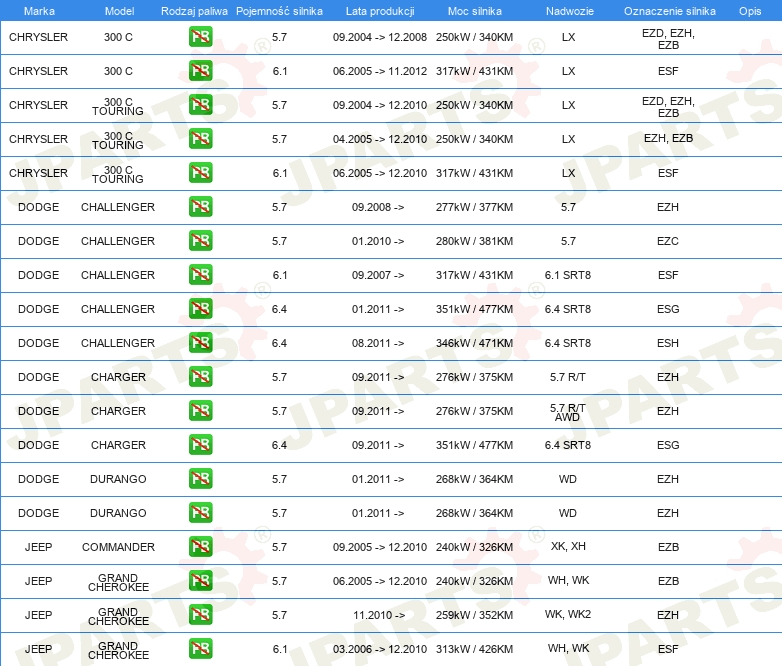Select fuel icon in Grand Cherokee WK, WK2 row
This screenshot has height=666, width=782.
[x=200, y=615]
